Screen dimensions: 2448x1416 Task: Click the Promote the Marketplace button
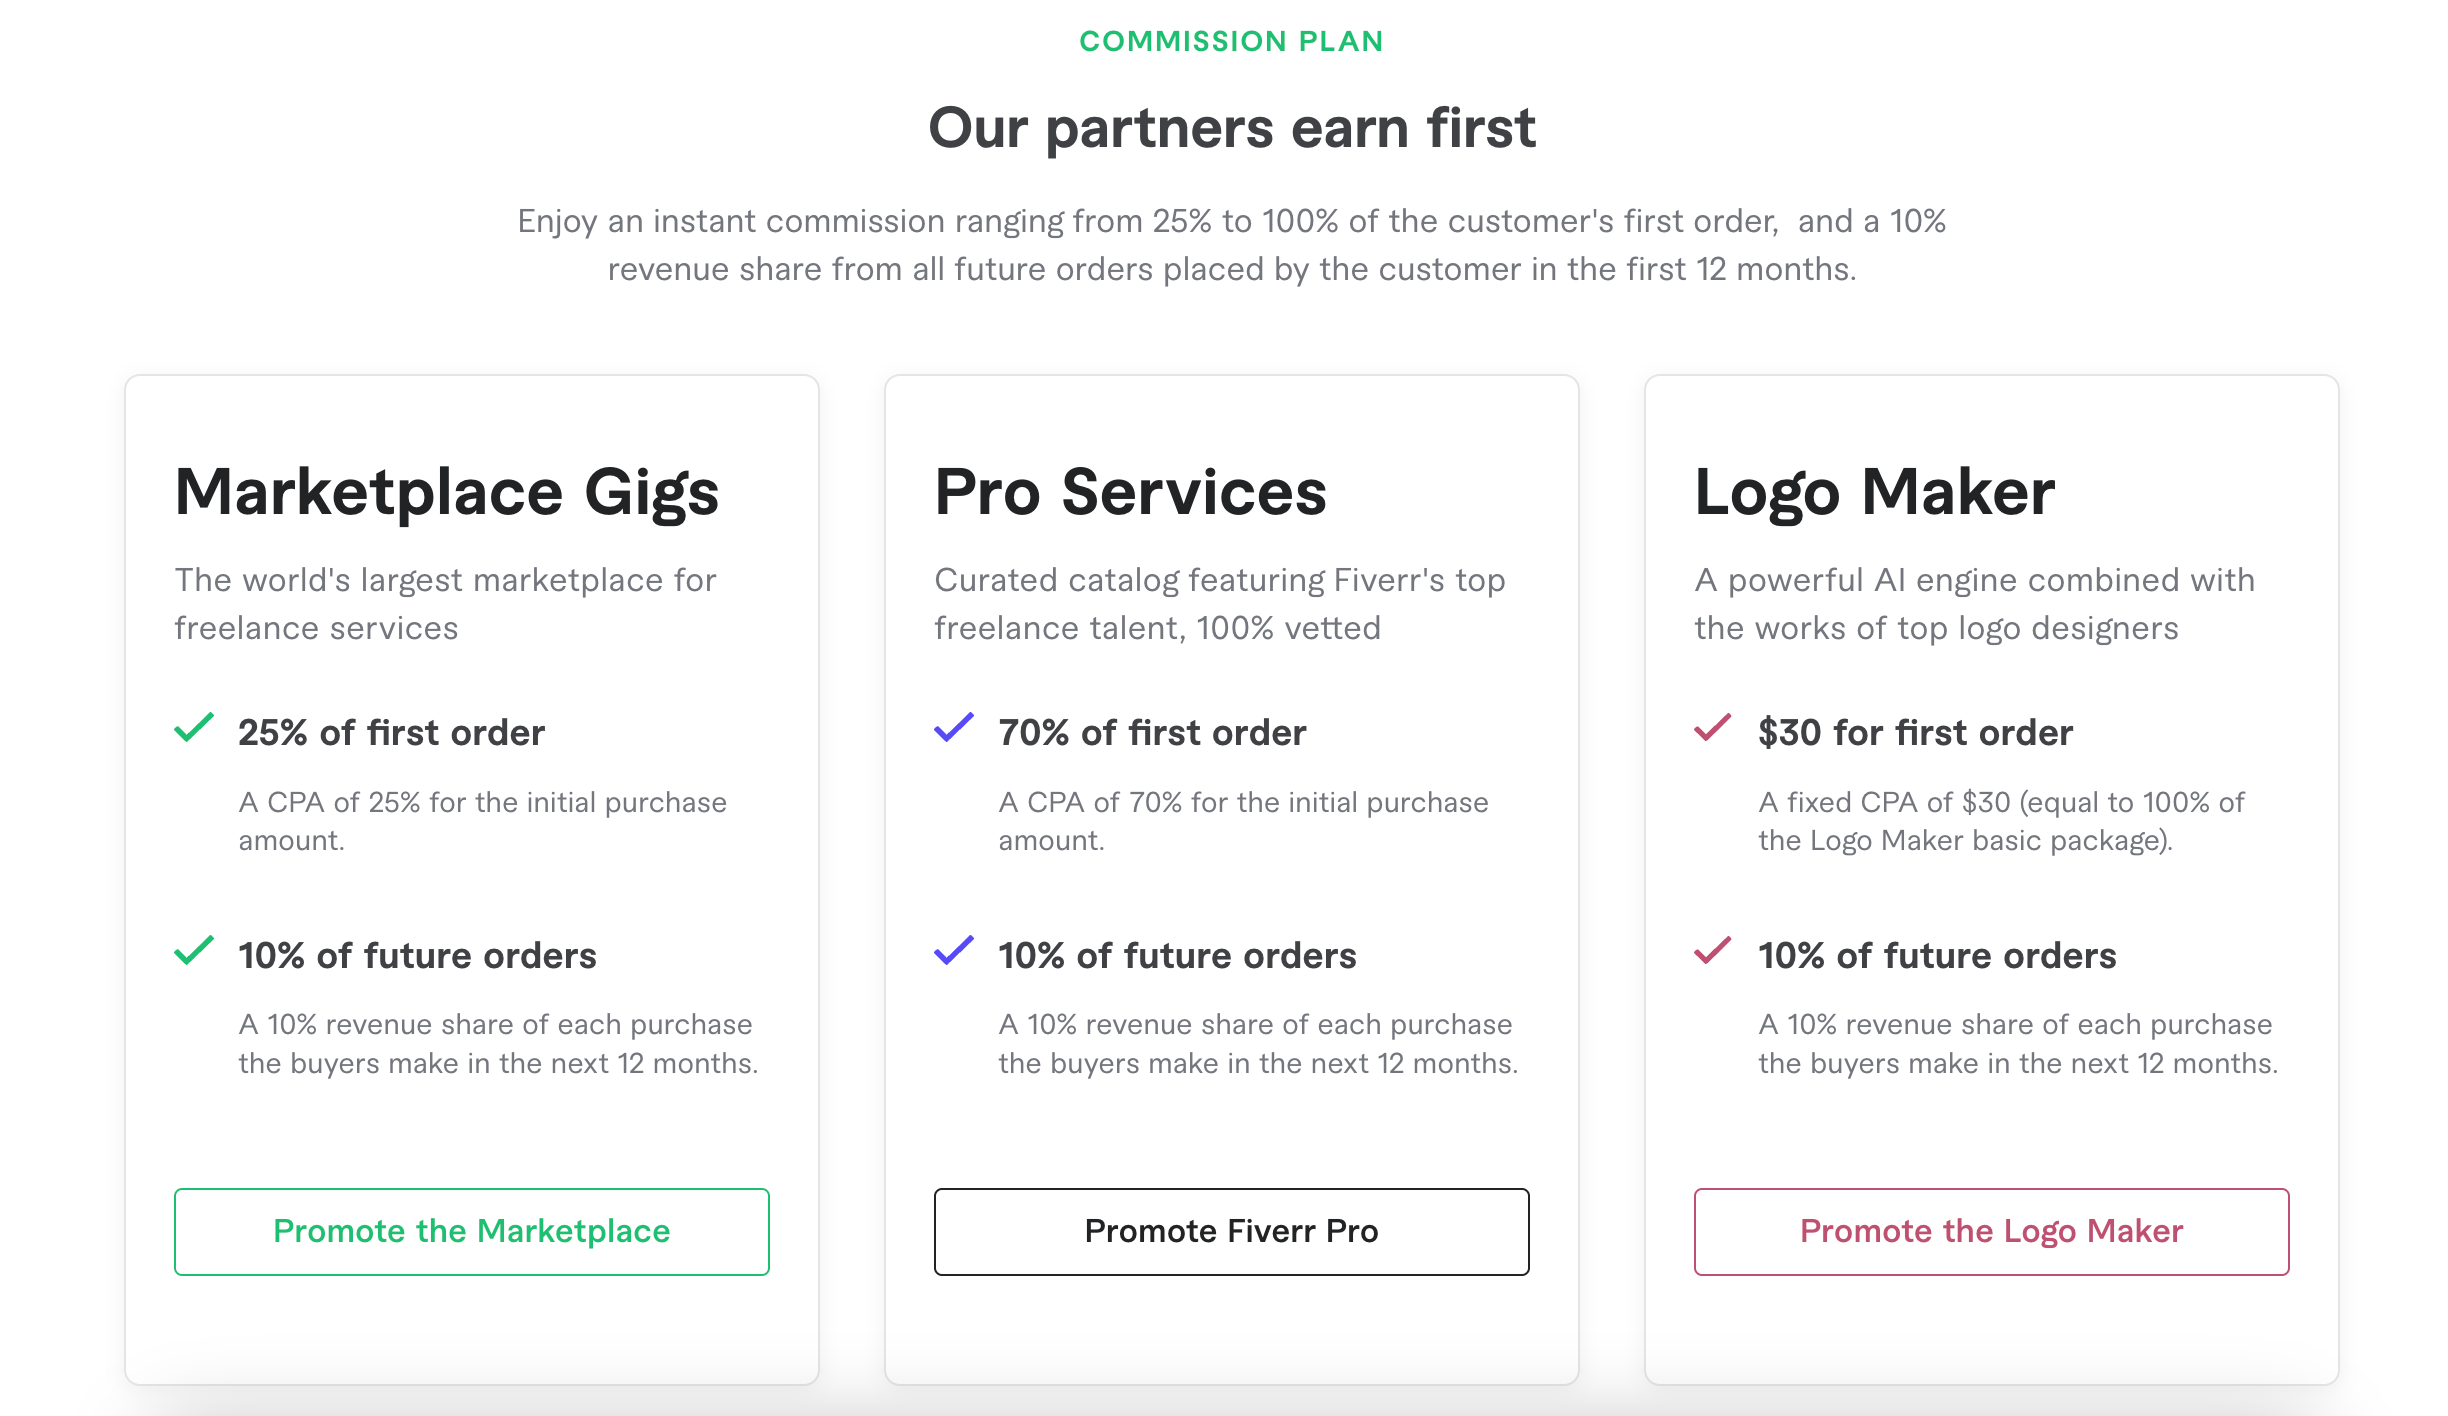coord(472,1231)
